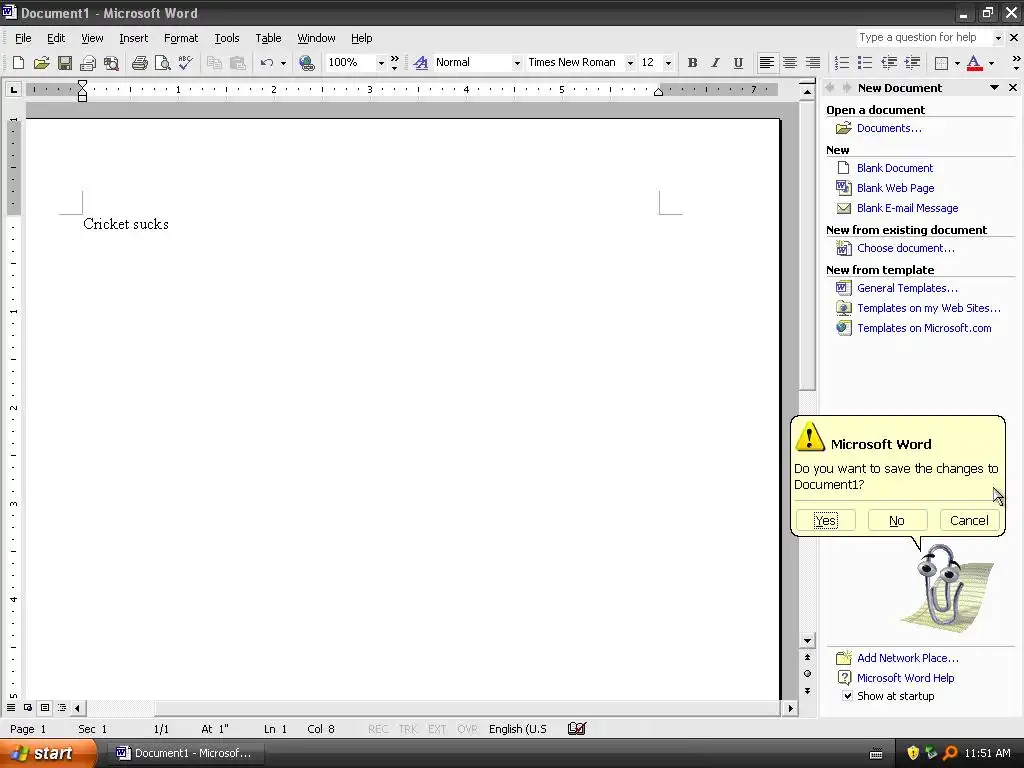Click Document1 taskbar button
The image size is (1024, 768).
pos(184,753)
